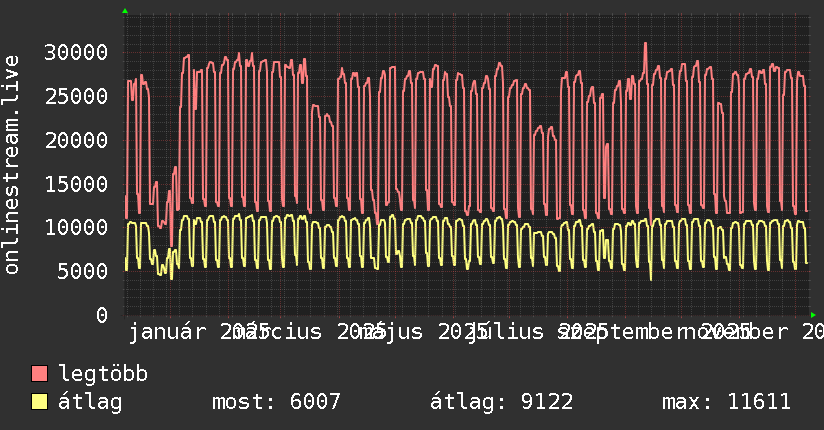Click the január 2025 x-axis label

200,332
